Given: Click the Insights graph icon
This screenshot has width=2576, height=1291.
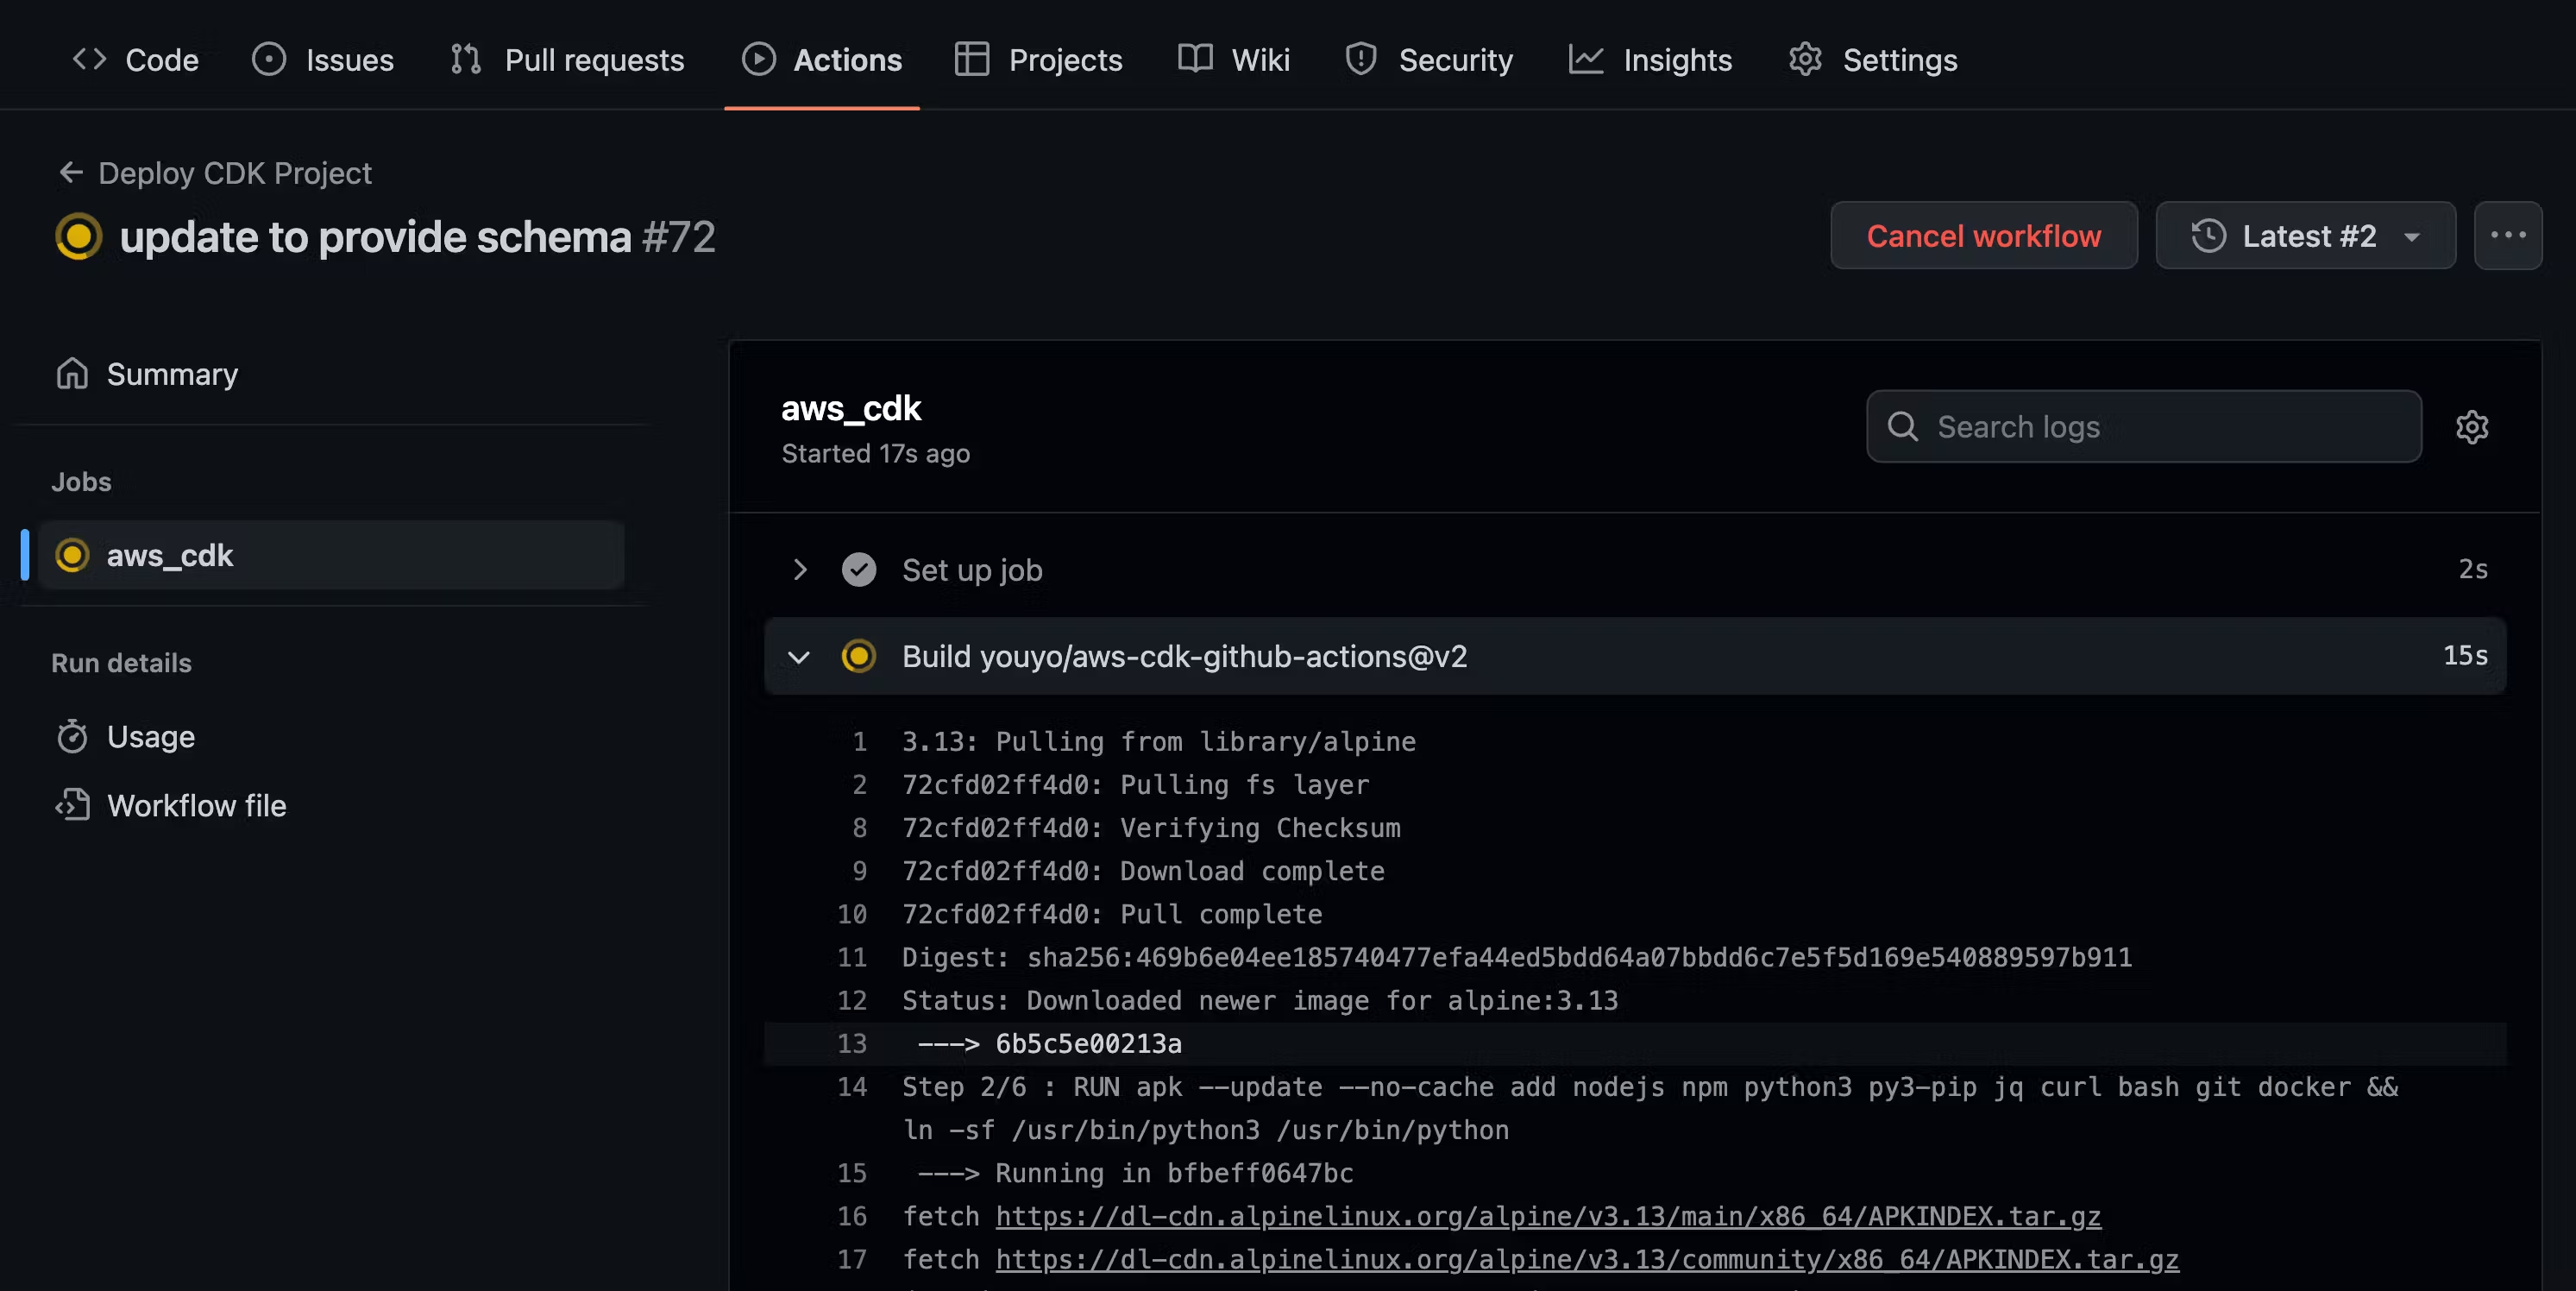Looking at the screenshot, I should [x=1586, y=59].
